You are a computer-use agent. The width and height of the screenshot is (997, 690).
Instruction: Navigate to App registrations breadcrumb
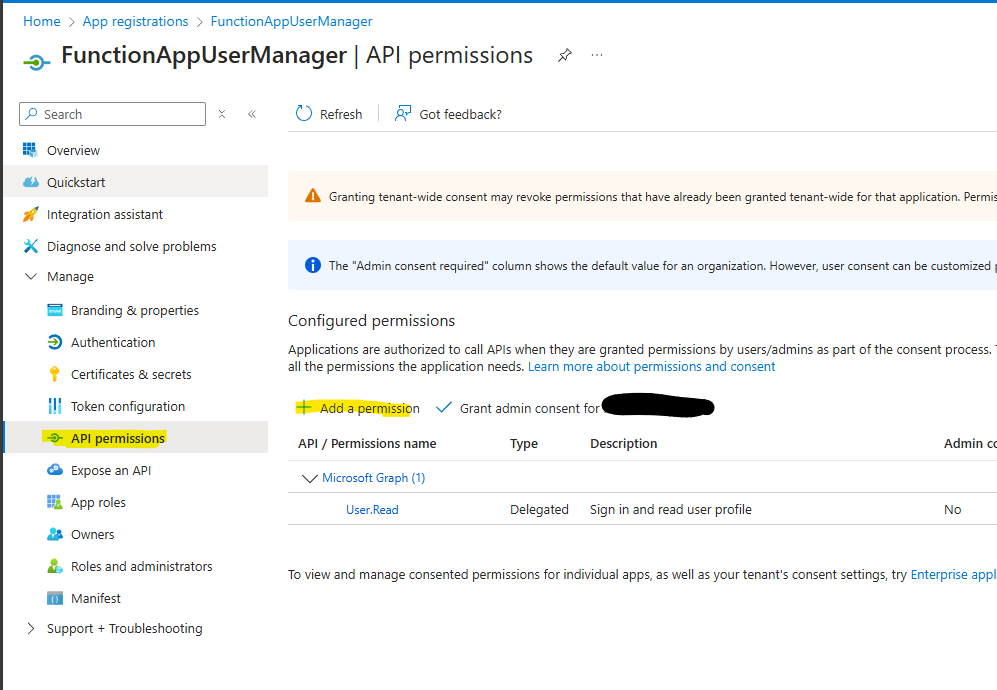pos(135,21)
